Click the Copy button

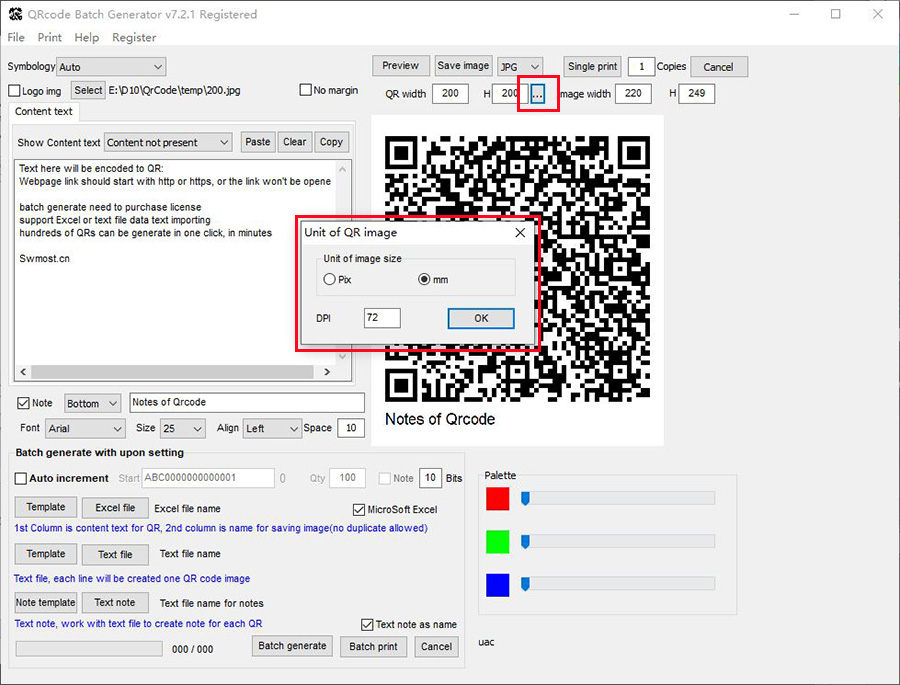click(x=331, y=142)
